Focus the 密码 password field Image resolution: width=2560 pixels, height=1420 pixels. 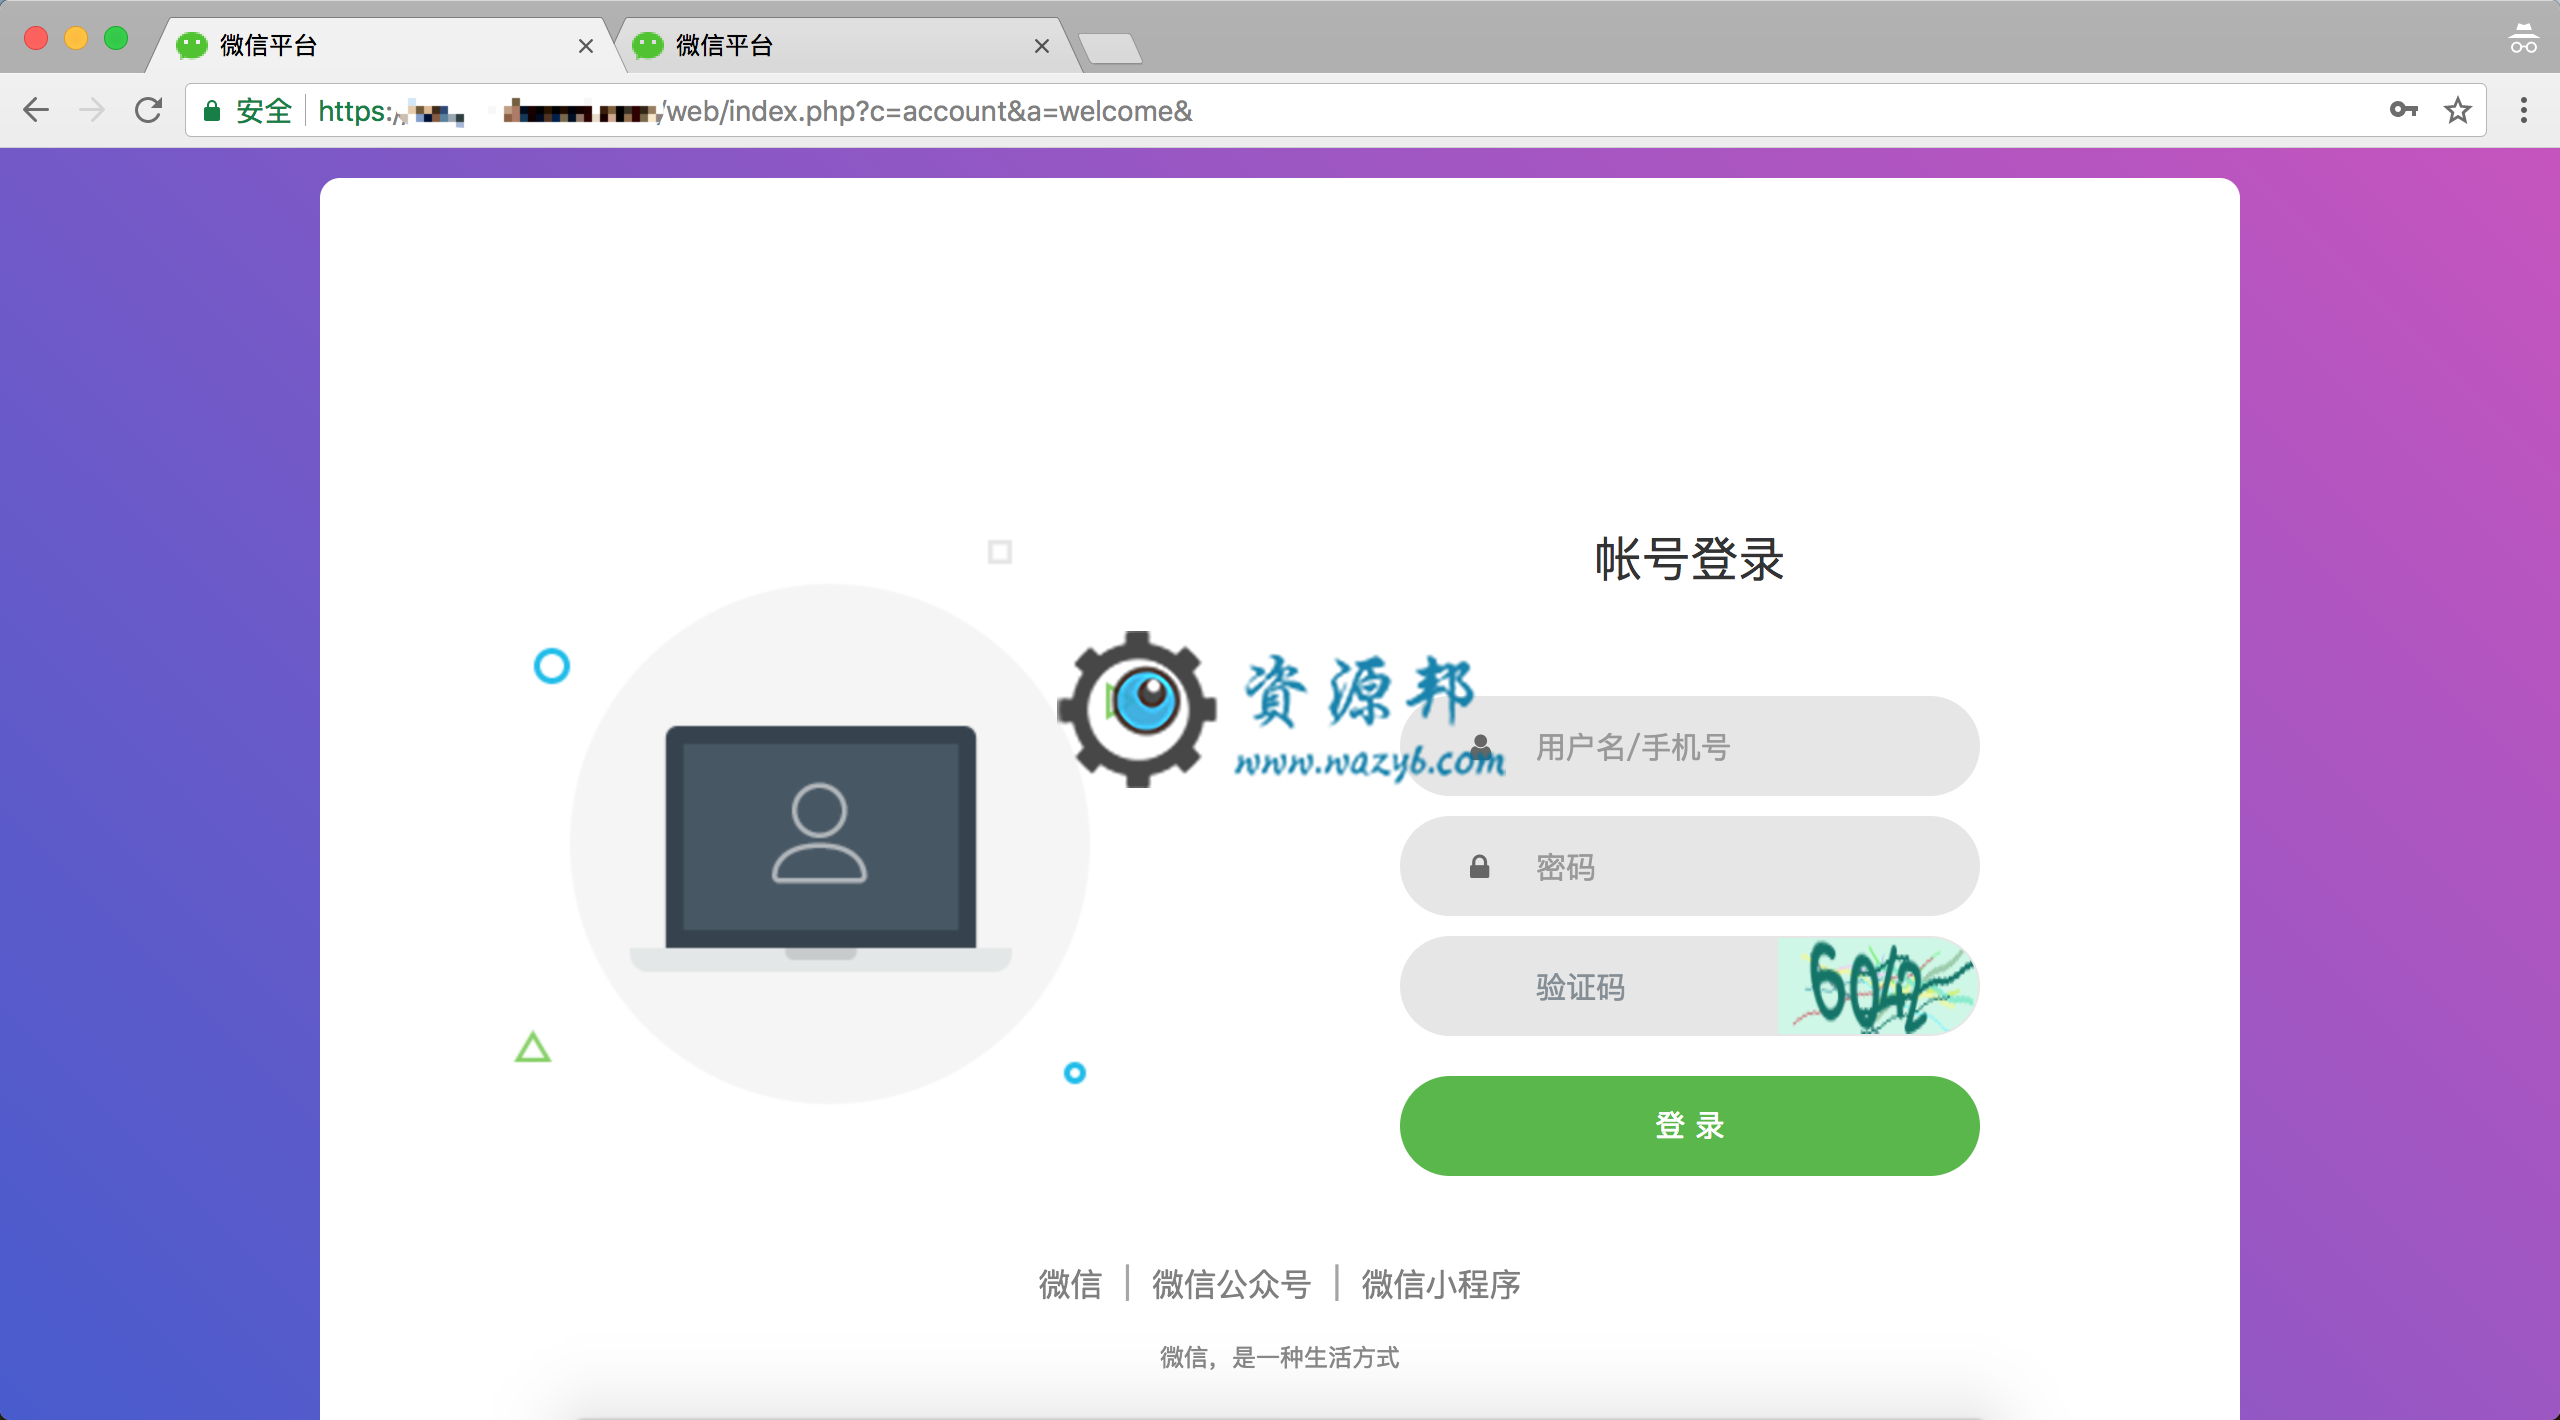click(x=1690, y=866)
